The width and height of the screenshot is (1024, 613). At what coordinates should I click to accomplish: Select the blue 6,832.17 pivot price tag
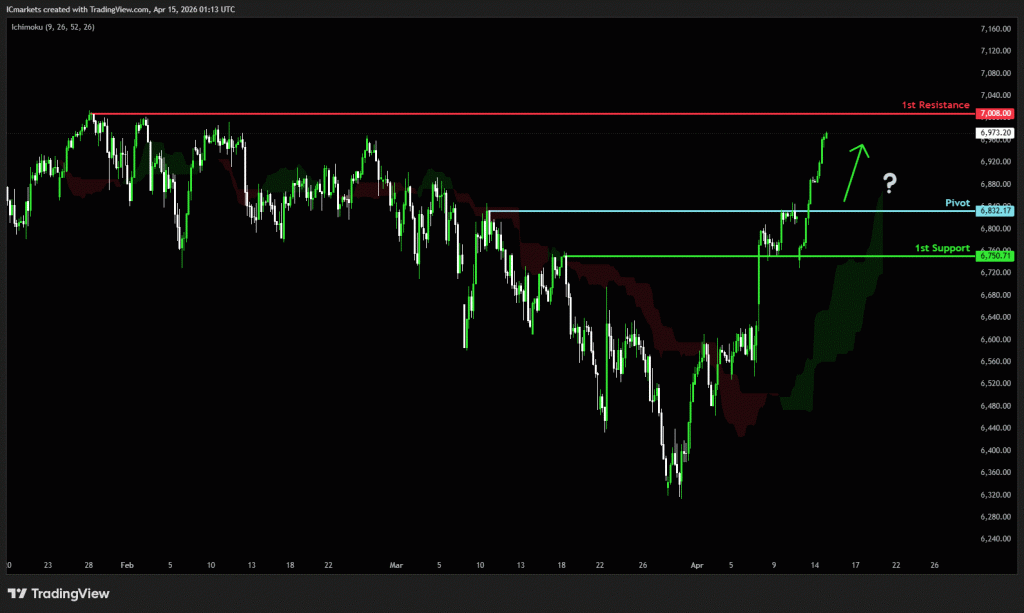point(996,211)
